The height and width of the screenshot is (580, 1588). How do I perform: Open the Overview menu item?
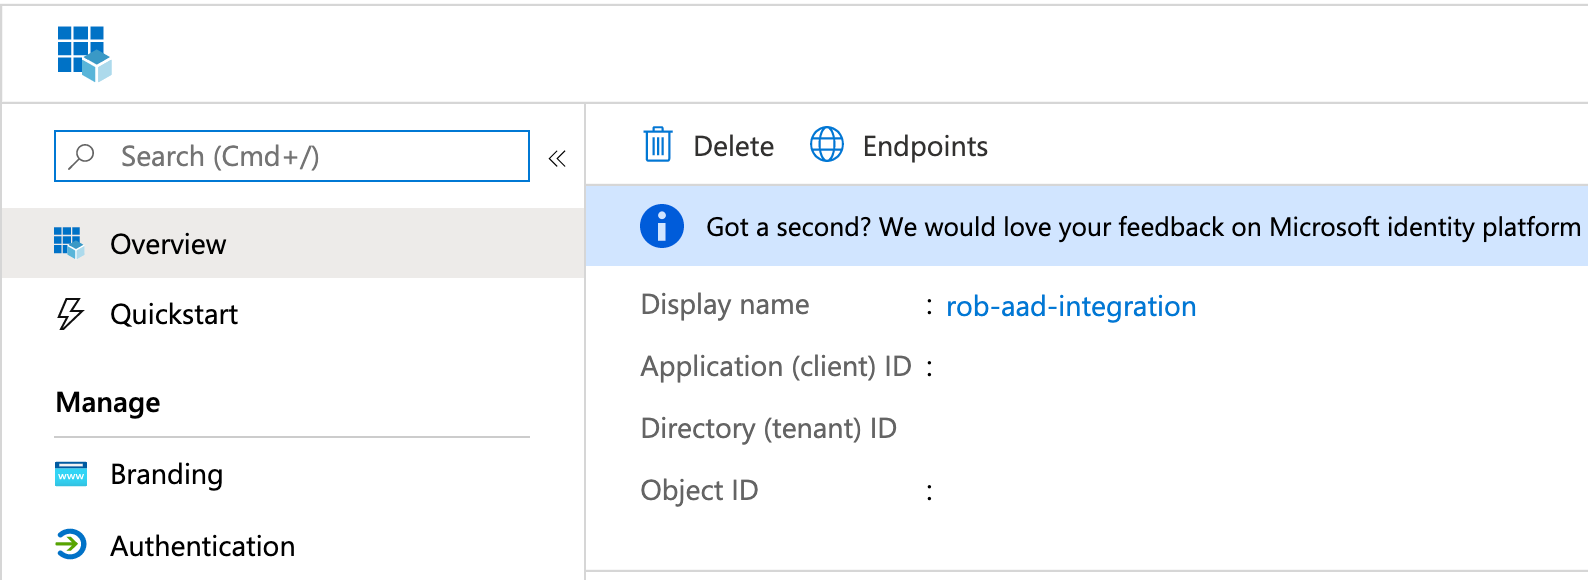[x=293, y=243]
